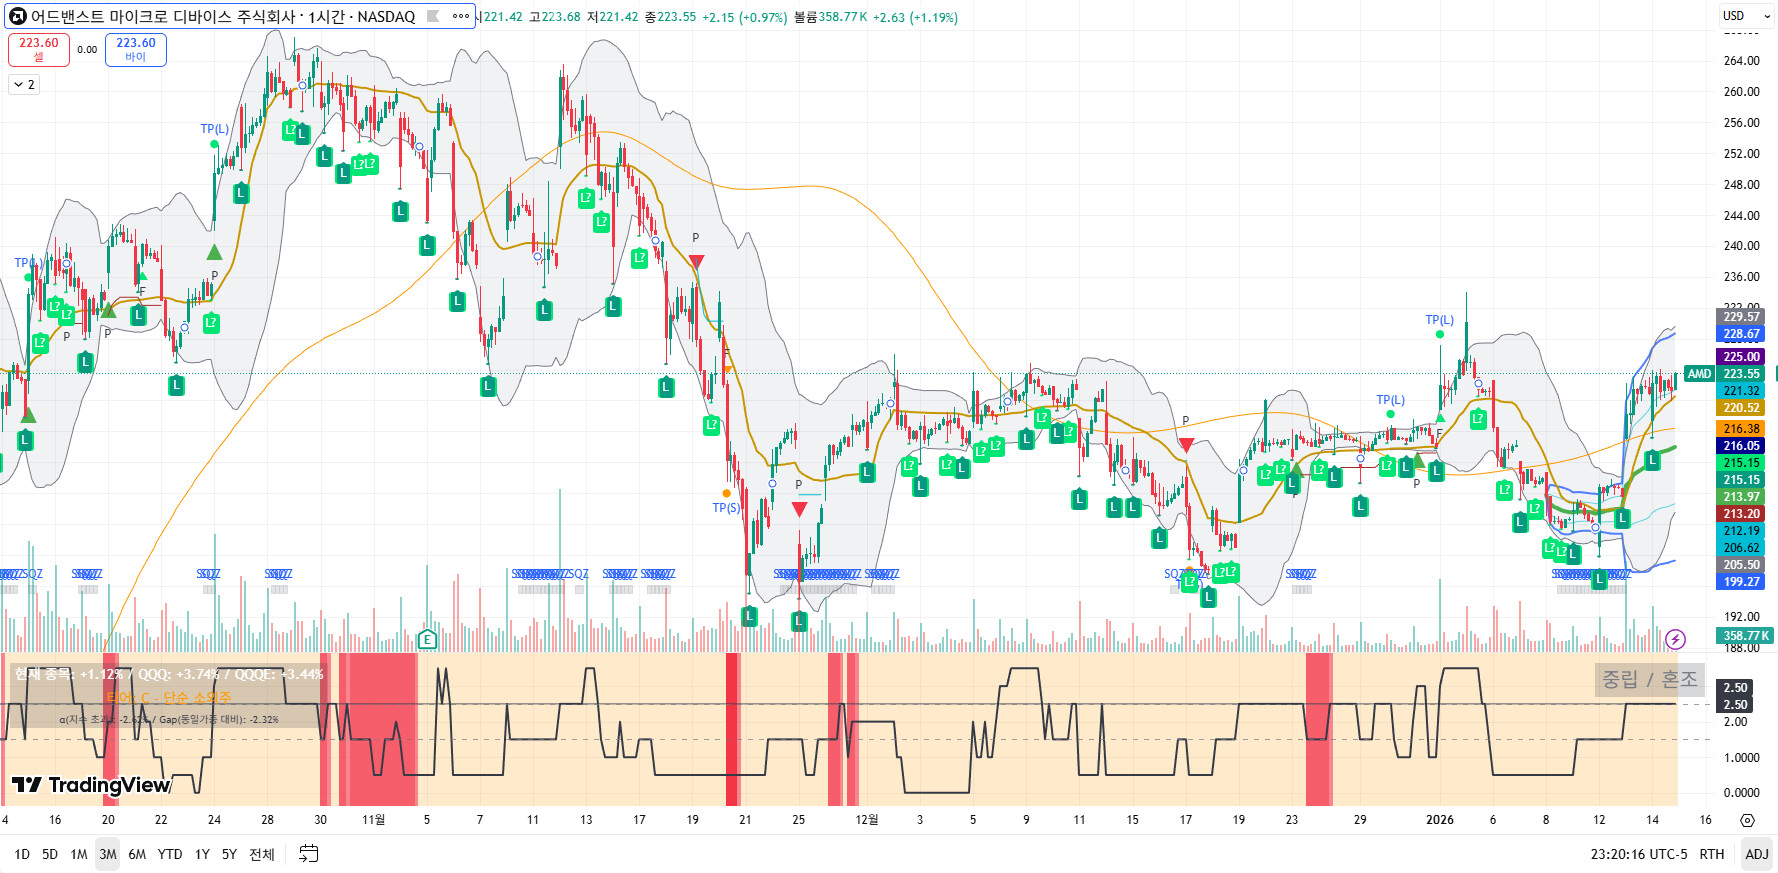Click the change value +2.15 (+0.97%)
The image size is (1778, 873).
point(745,17)
